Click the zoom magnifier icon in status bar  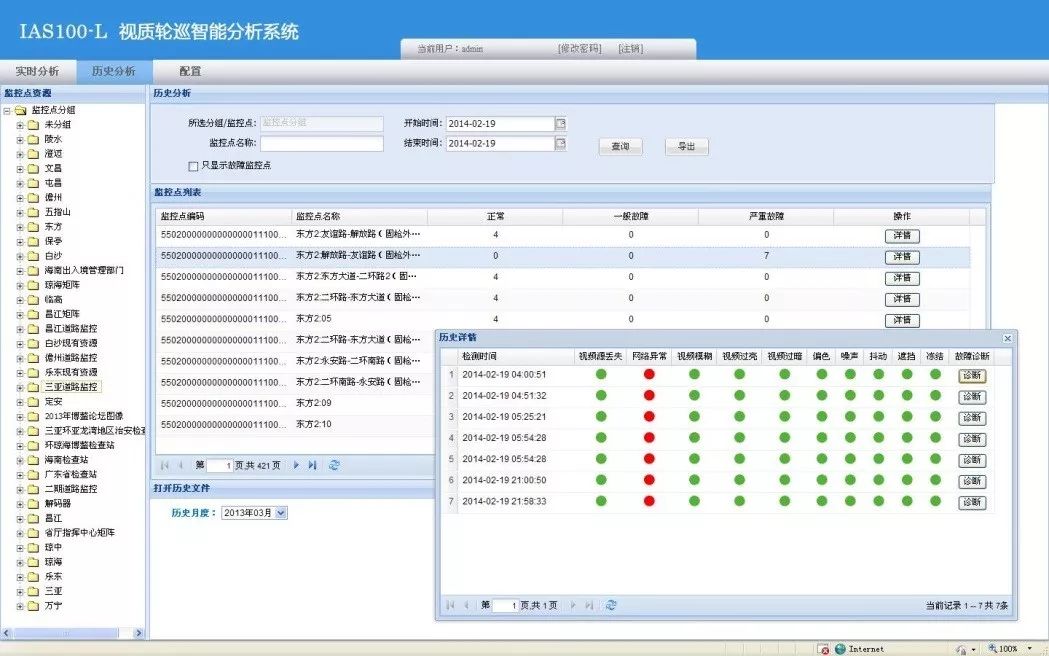[x=993, y=649]
